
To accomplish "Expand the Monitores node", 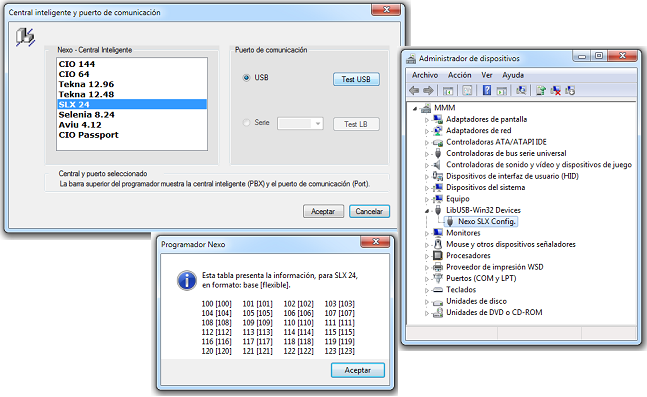I will tap(427, 234).
